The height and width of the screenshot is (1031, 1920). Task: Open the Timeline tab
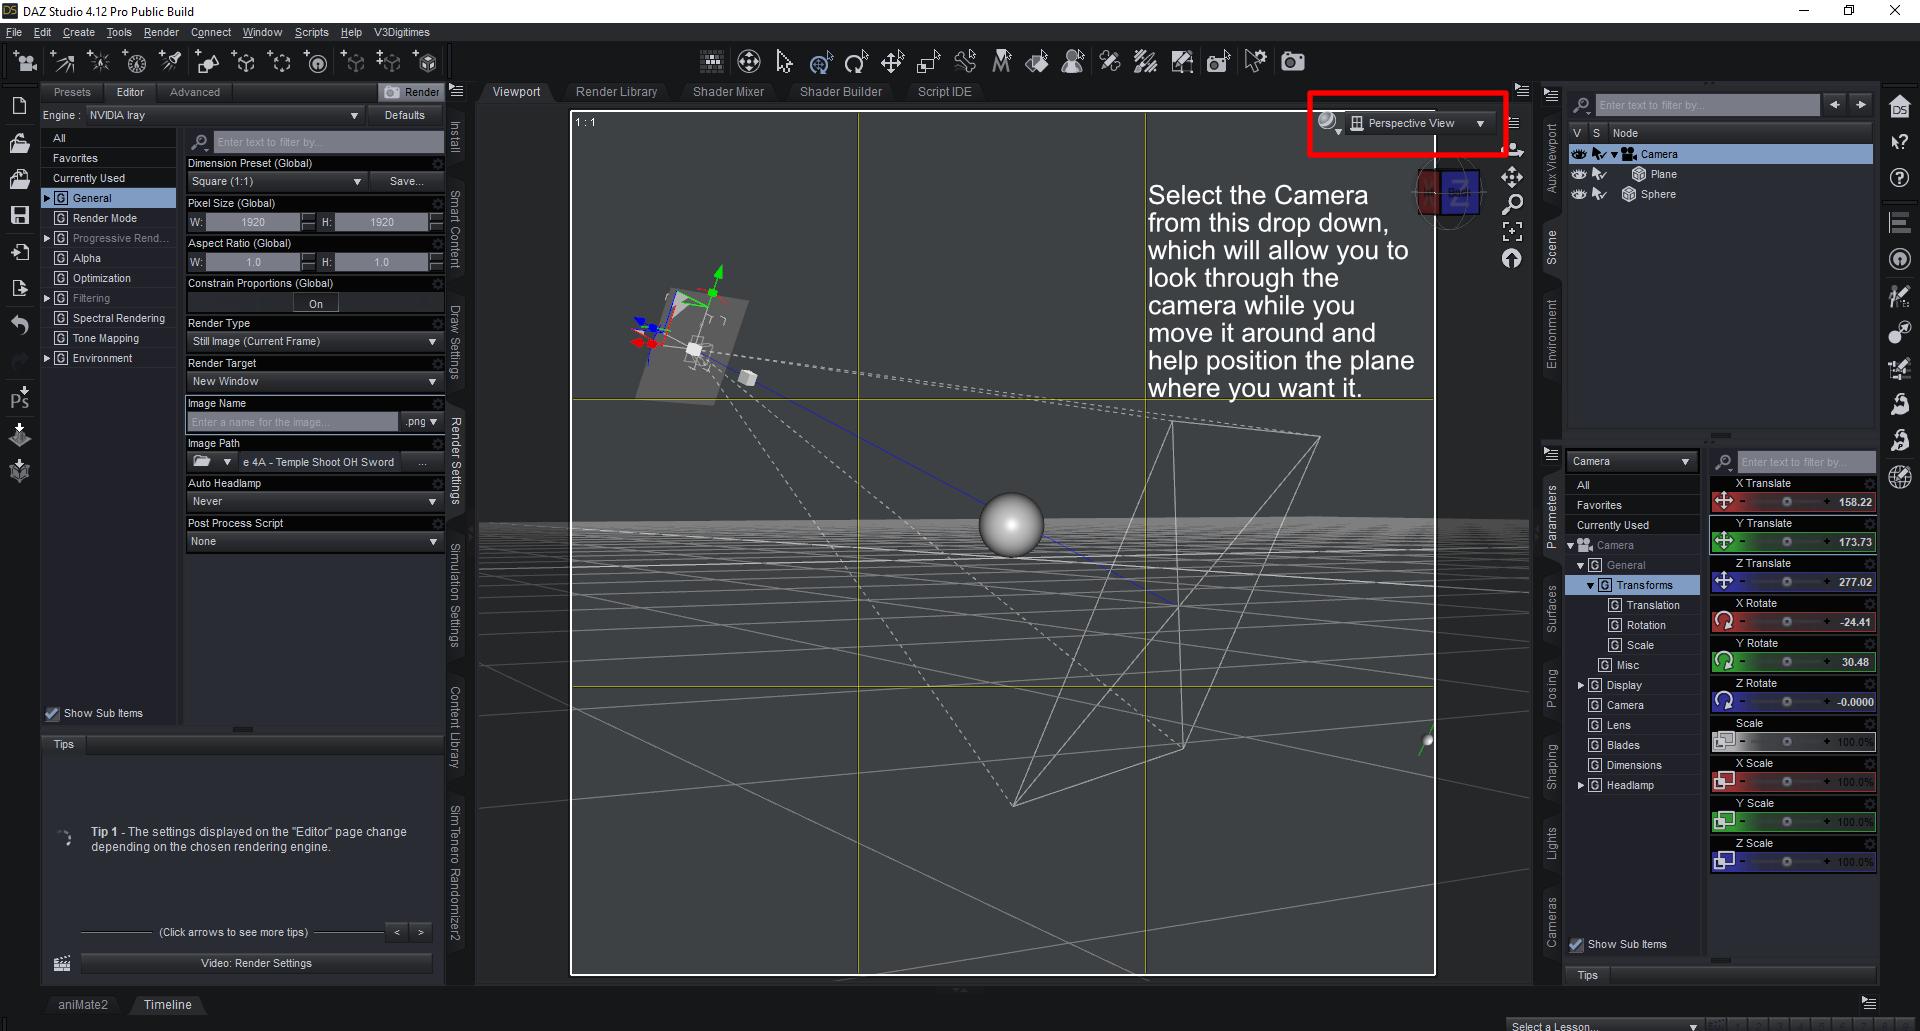[167, 1005]
